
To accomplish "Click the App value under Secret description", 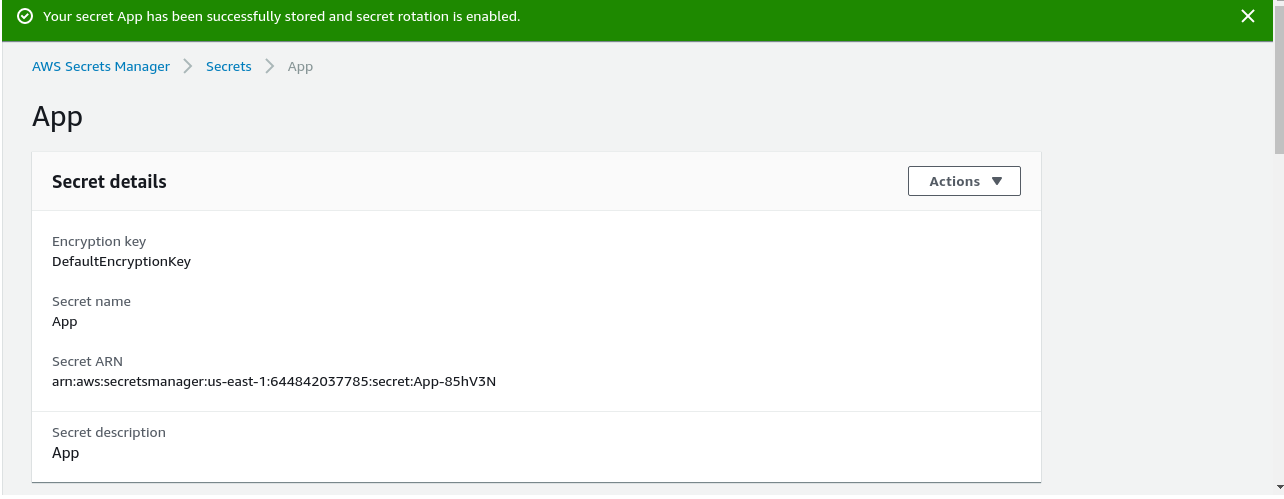I will point(66,453).
